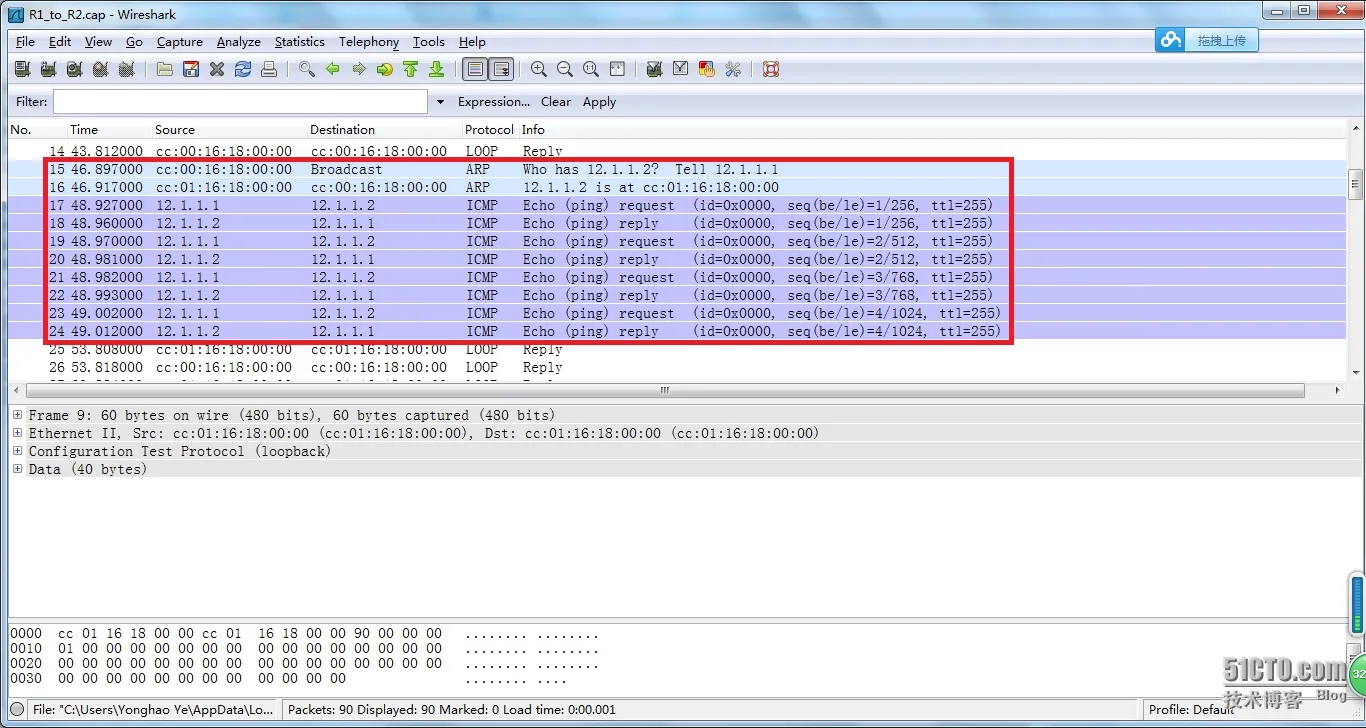Open the list of capture interfaces

[x=22, y=69]
